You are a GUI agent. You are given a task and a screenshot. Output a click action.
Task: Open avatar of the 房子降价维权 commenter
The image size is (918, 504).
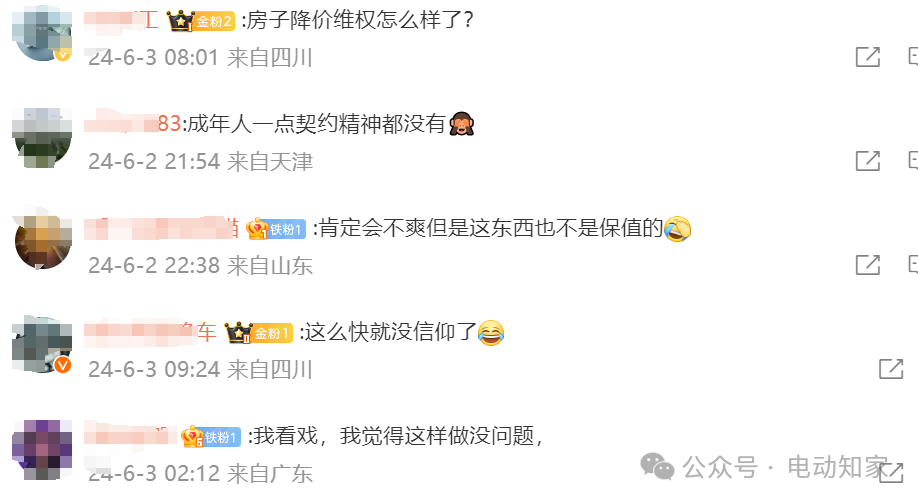click(42, 33)
